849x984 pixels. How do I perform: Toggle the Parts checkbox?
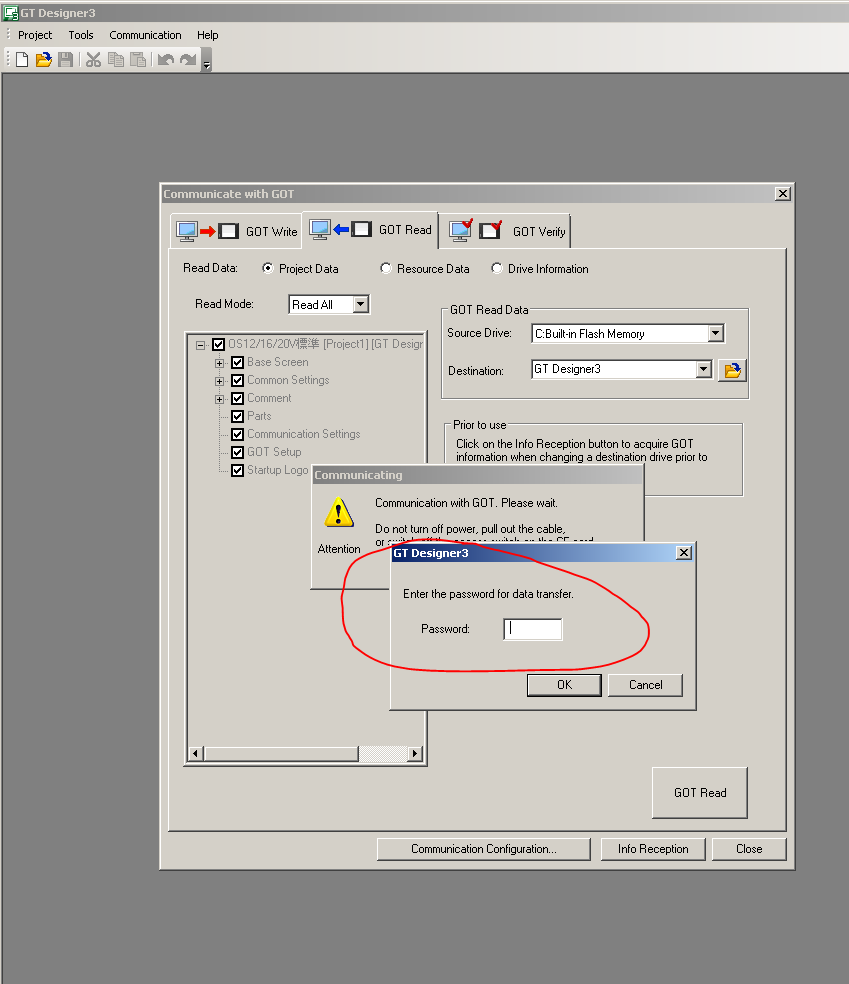coord(237,416)
